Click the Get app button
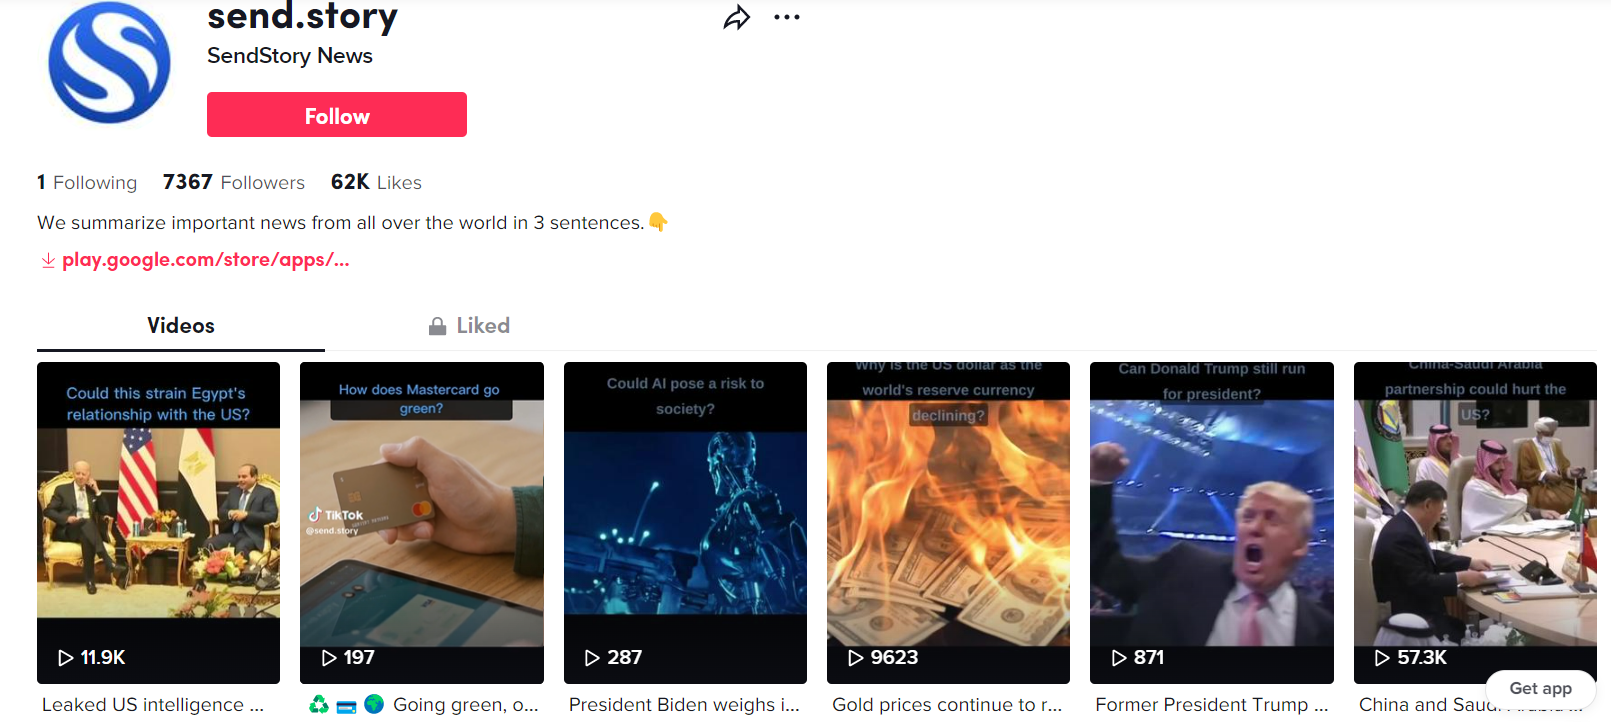1611x722 pixels. (x=1540, y=689)
